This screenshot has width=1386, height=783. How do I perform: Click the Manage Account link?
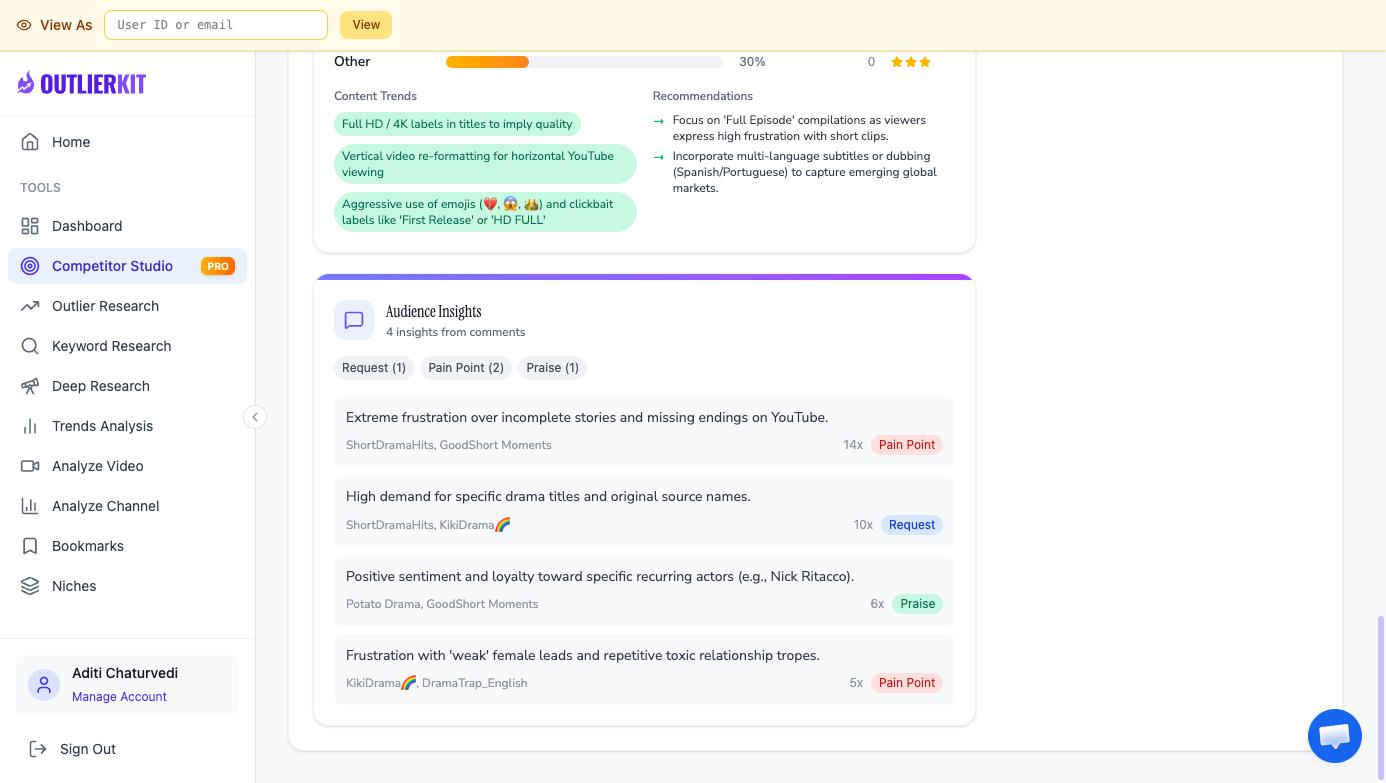pyautogui.click(x=119, y=697)
